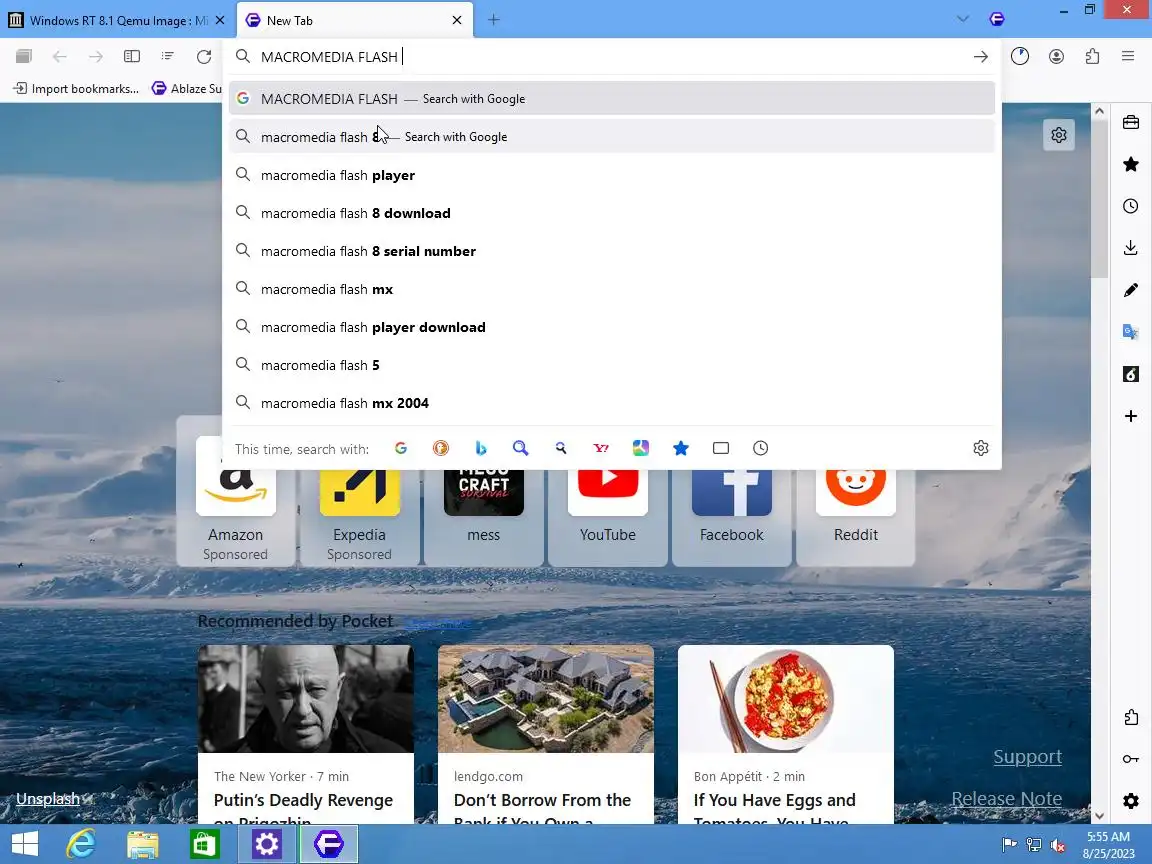Launch Internet Explorer from taskbar
The height and width of the screenshot is (864, 1152).
[x=81, y=844]
